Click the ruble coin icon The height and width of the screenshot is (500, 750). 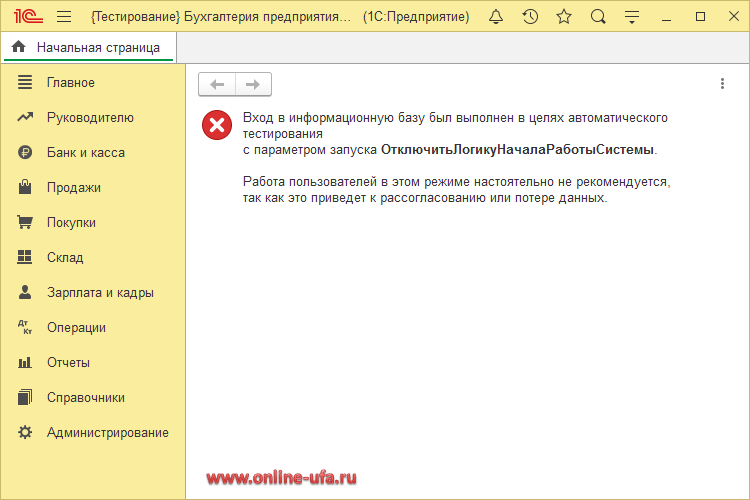pyautogui.click(x=25, y=152)
